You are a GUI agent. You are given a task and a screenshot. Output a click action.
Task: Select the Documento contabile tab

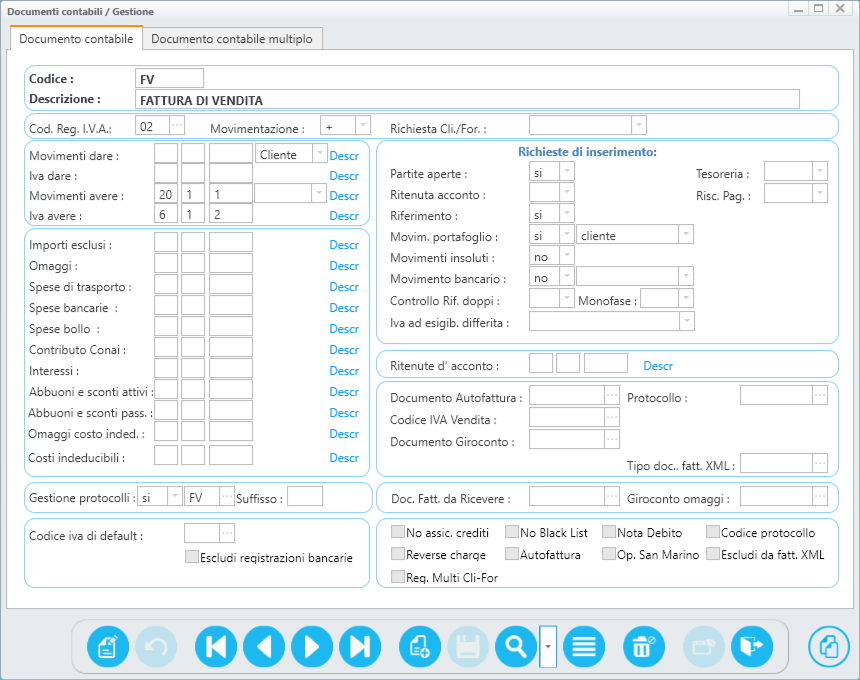tap(76, 39)
